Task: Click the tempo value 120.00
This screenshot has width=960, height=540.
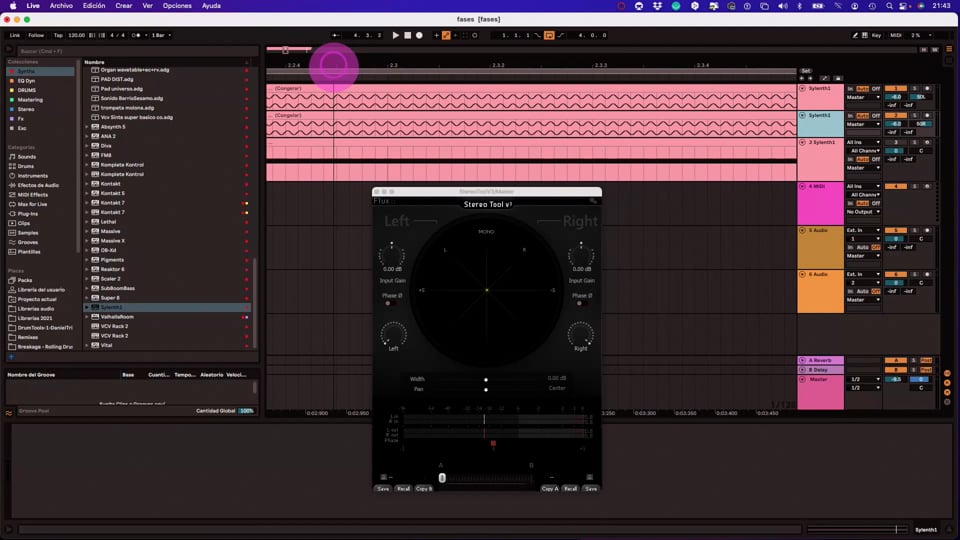Action: coord(77,36)
